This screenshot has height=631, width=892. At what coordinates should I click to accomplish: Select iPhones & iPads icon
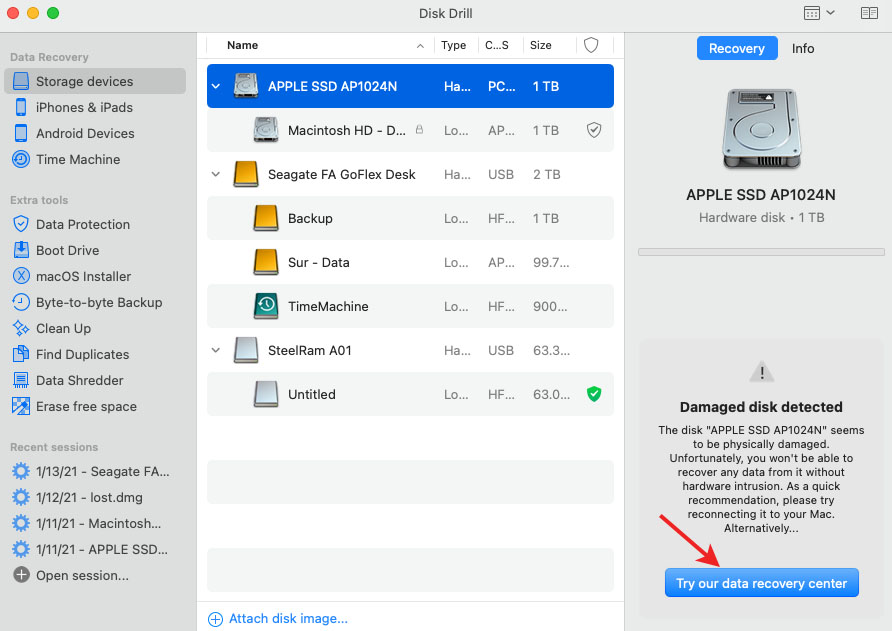(x=21, y=107)
